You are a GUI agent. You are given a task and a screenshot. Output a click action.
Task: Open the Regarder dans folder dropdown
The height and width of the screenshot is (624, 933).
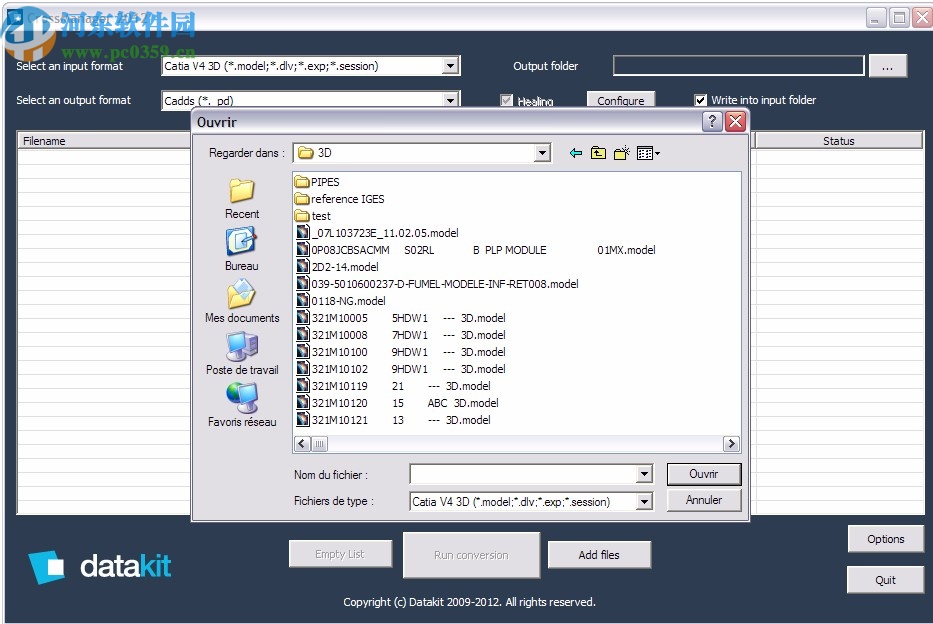(x=545, y=153)
